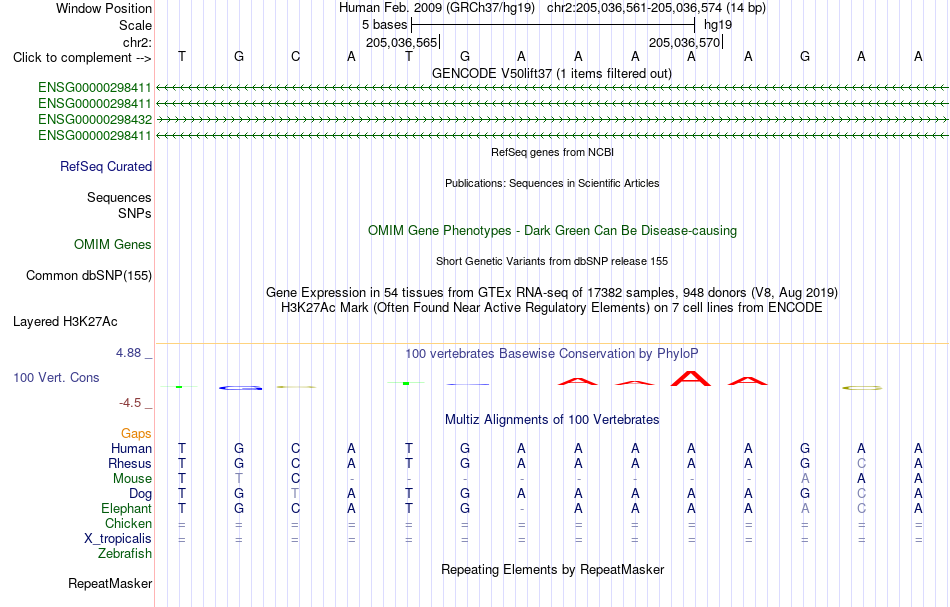Click the '4.88 _' conservation scale maximum
Viewport: 950px width, 607px height.
pos(134,353)
